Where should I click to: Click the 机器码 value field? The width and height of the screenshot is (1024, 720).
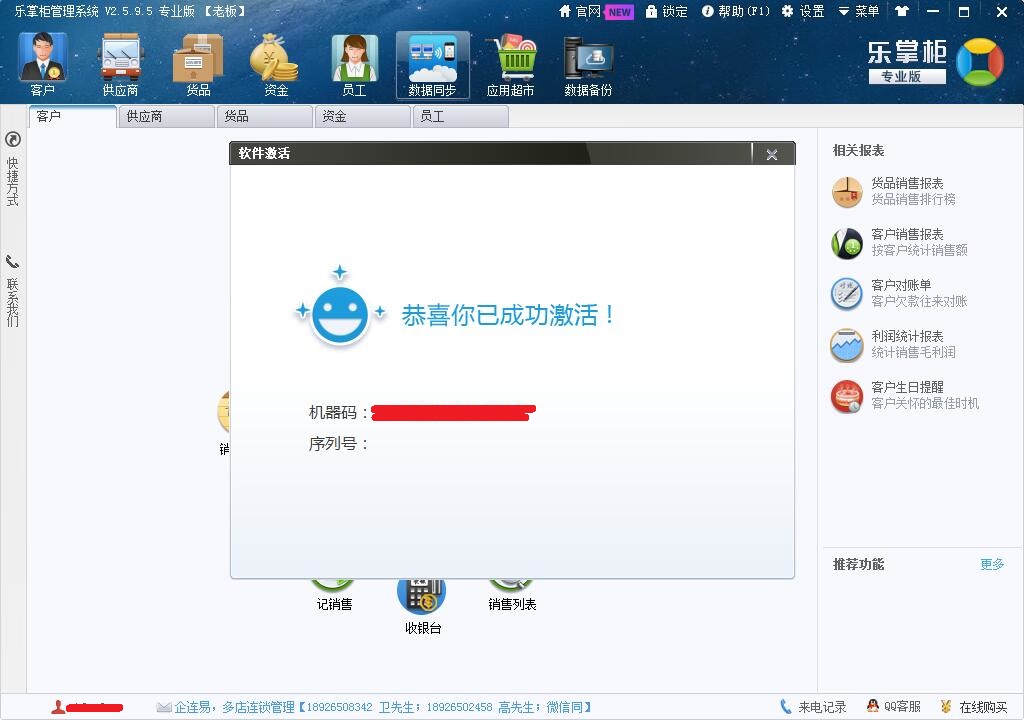pyautogui.click(x=453, y=413)
